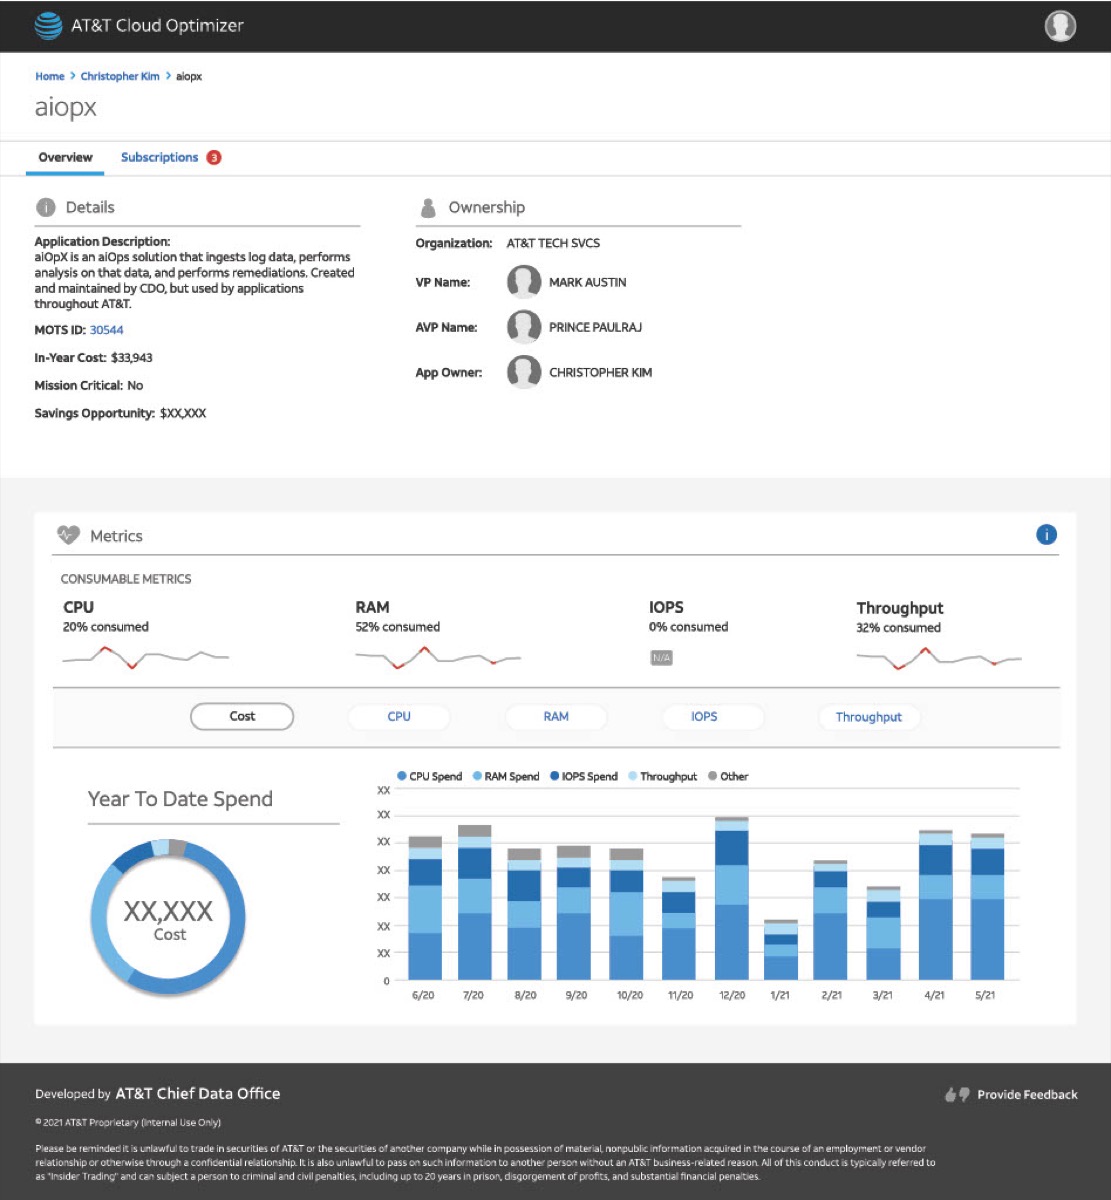Select the RAM metric pill
1111x1200 pixels.
(x=556, y=716)
